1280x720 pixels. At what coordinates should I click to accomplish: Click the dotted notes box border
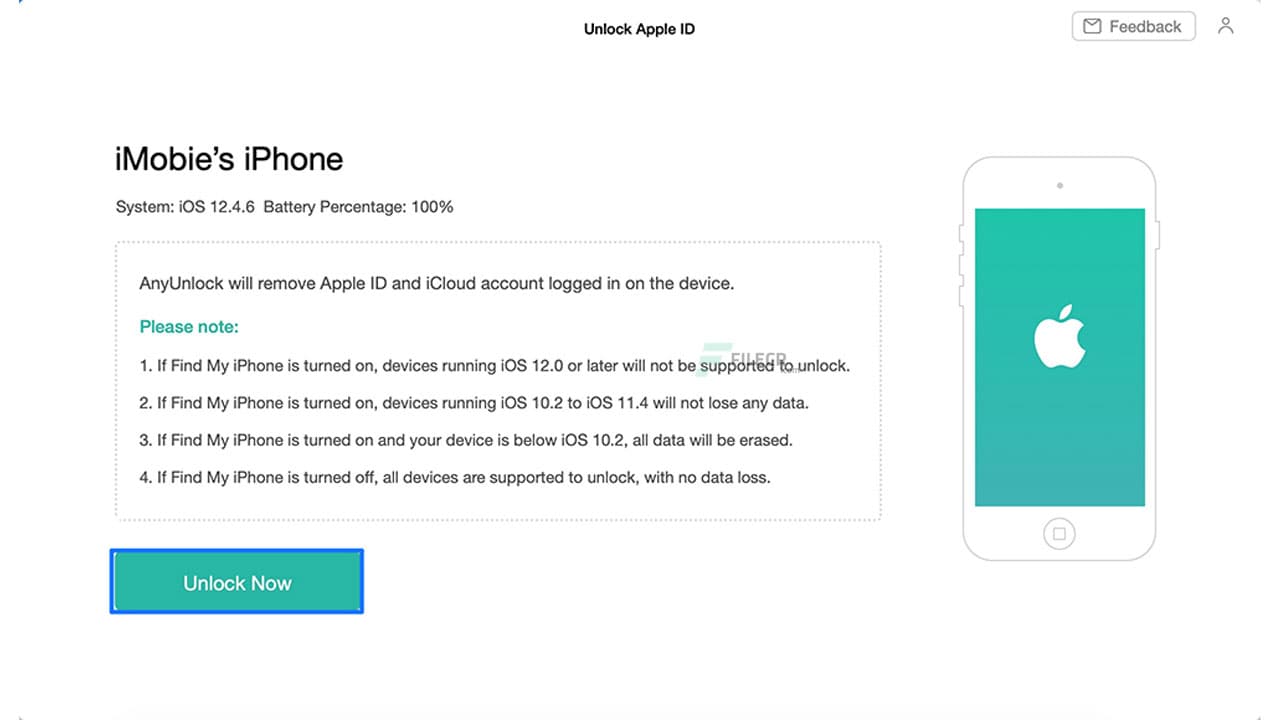(498, 240)
